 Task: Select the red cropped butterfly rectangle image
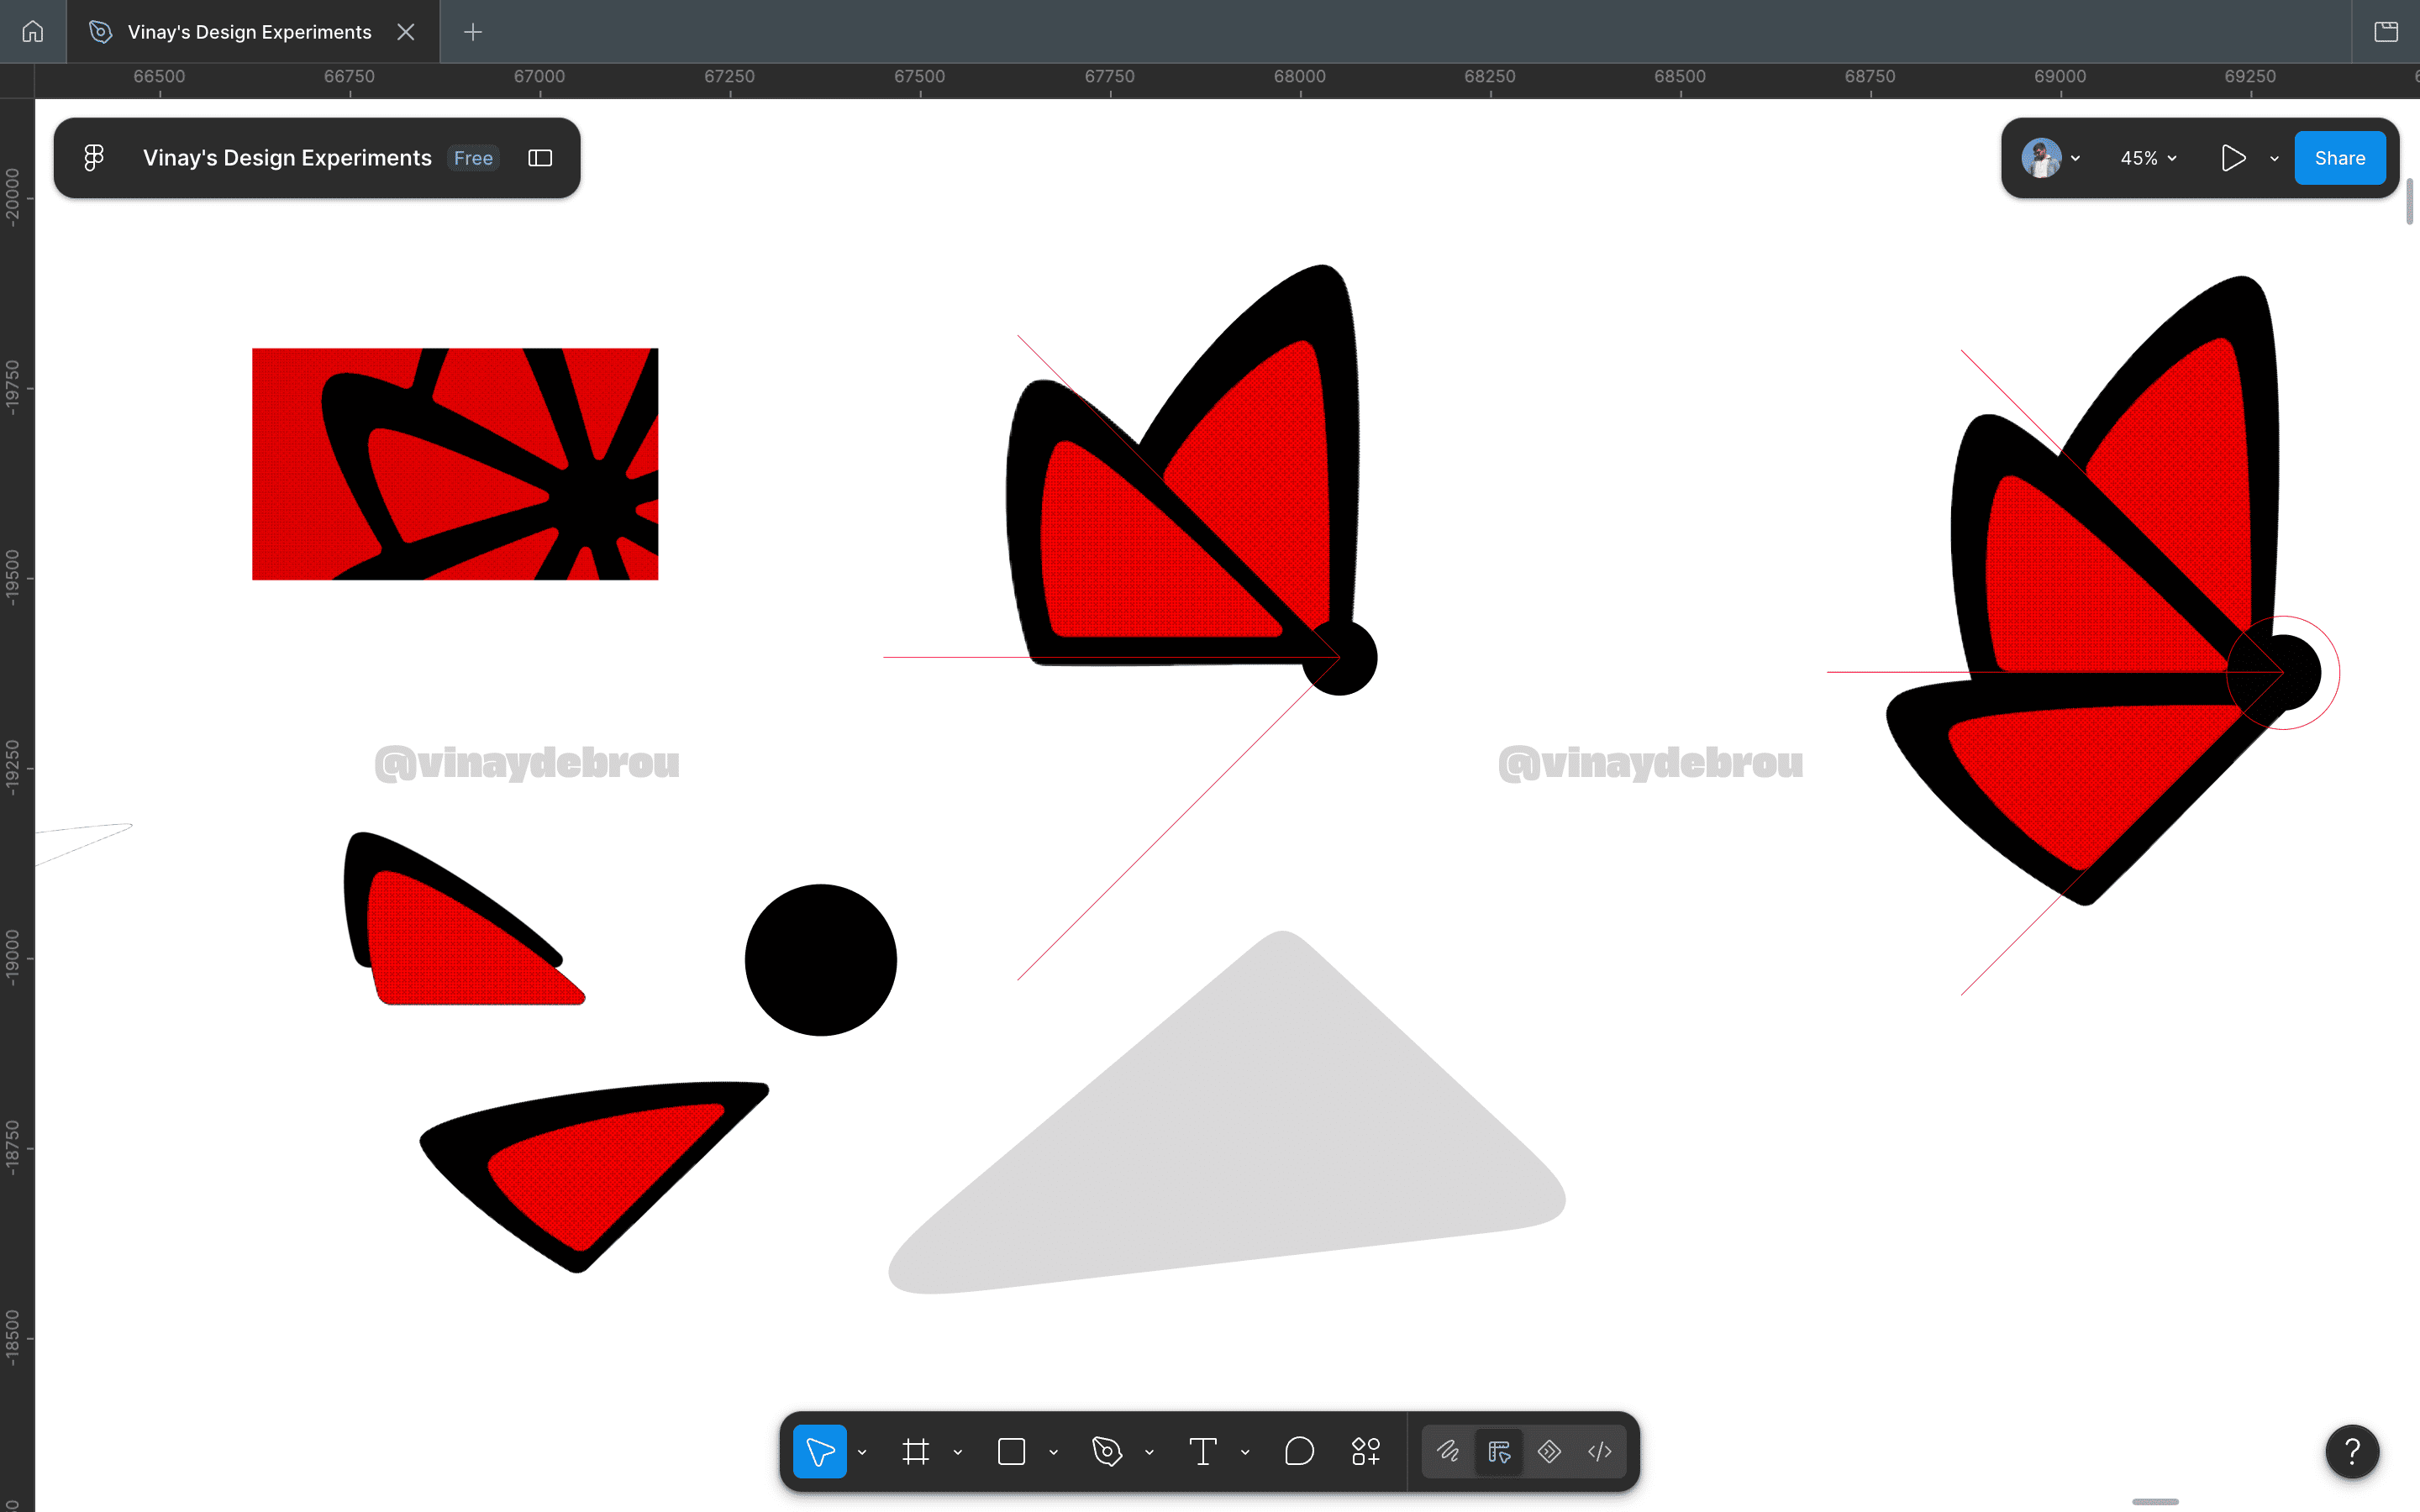(x=455, y=464)
